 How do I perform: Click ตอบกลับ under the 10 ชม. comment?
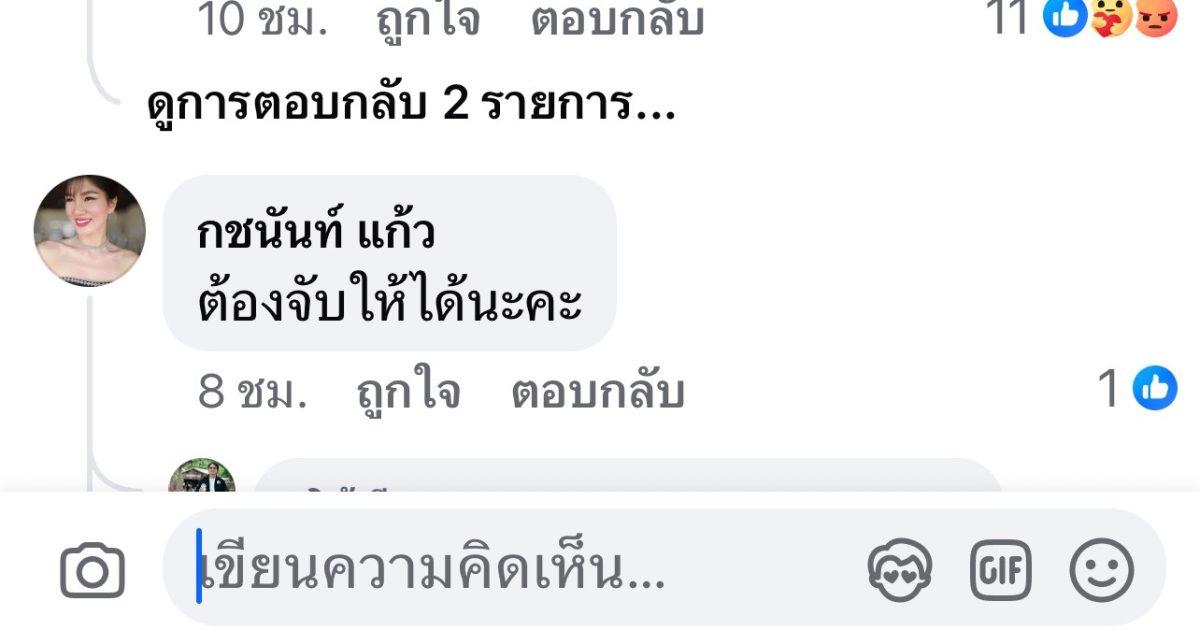617,20
